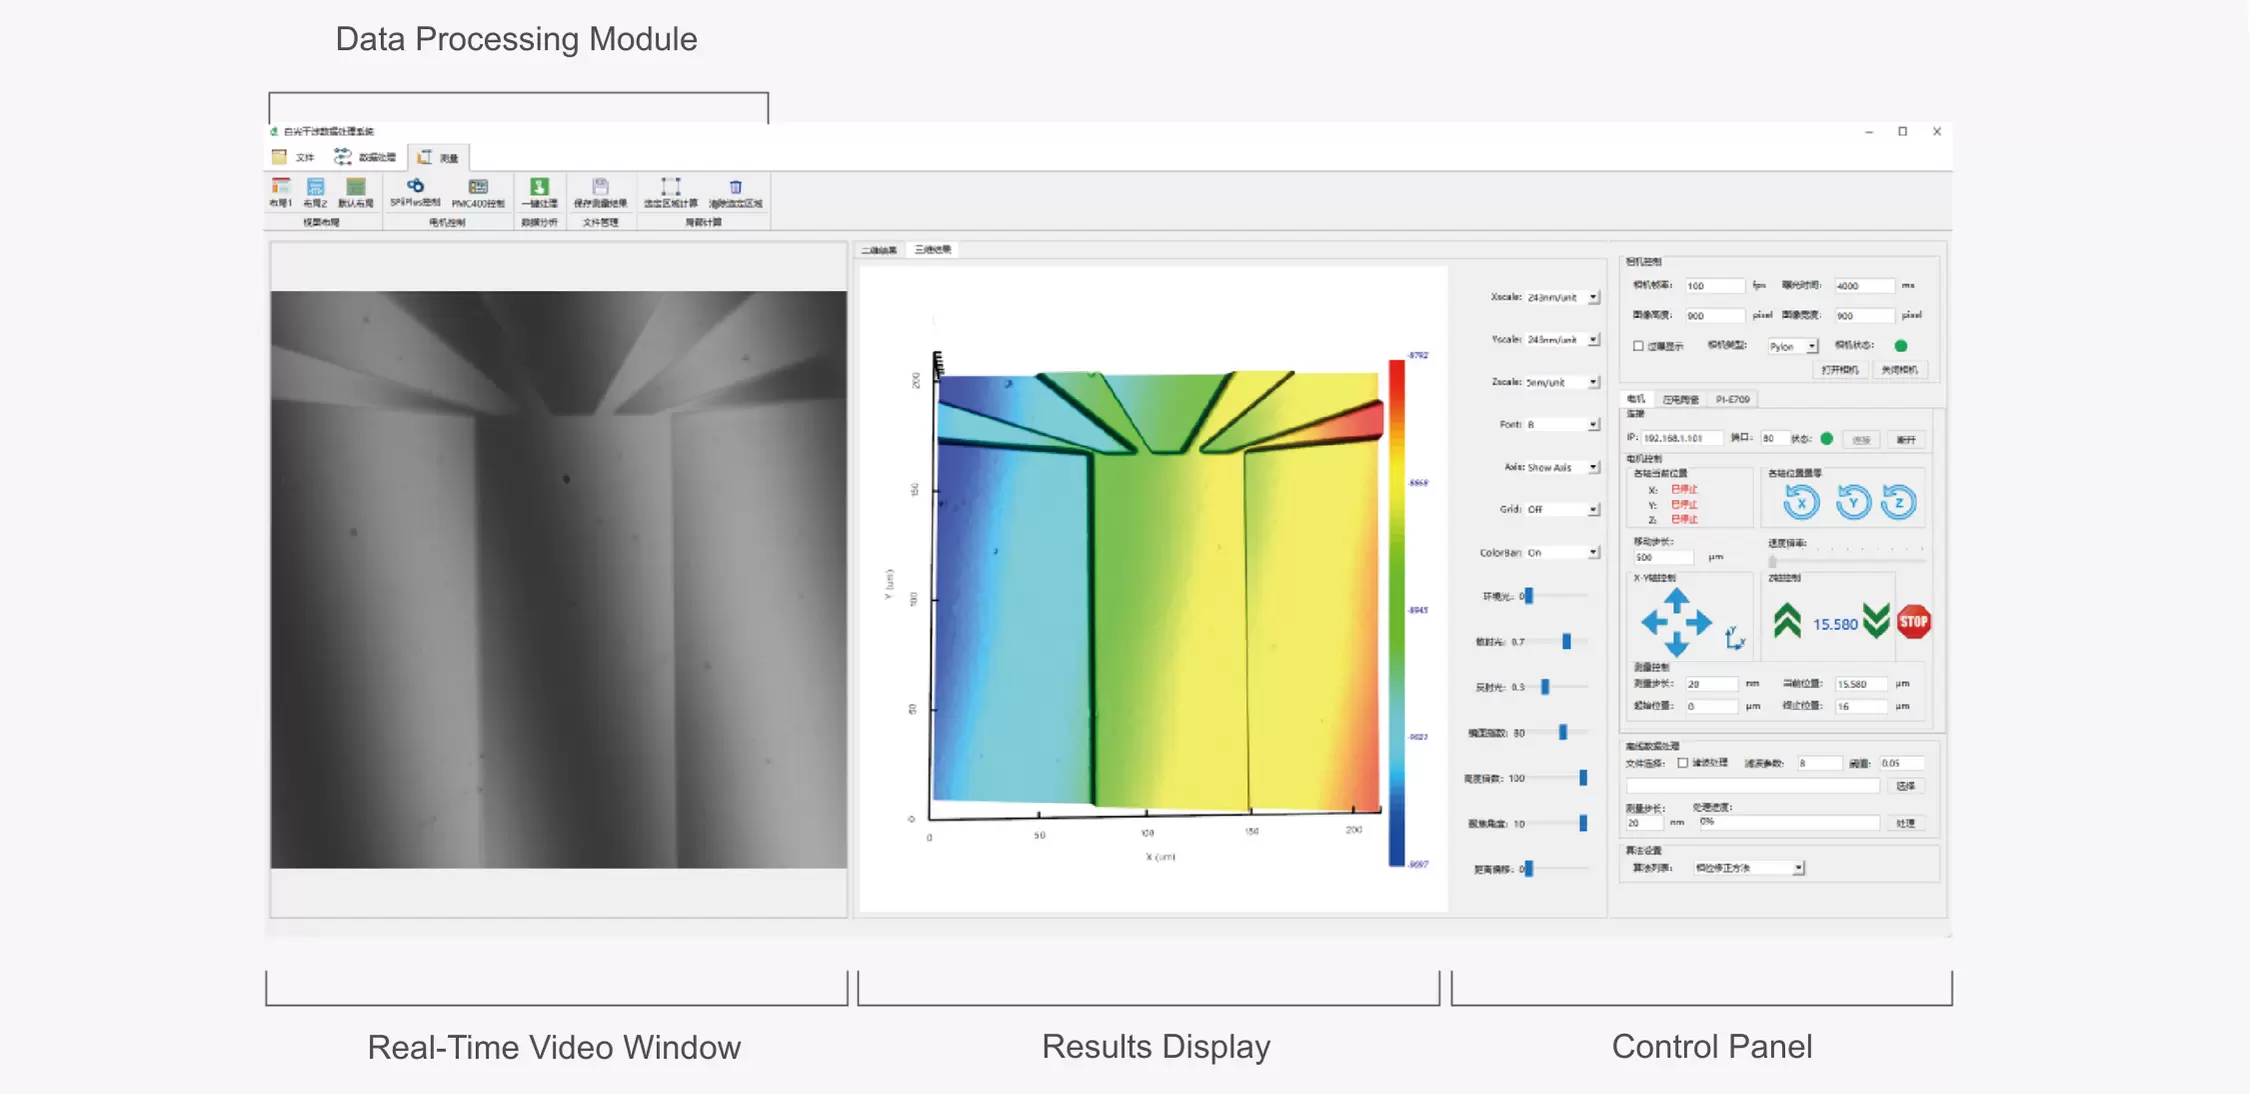Click the IP address input field
2250x1094 pixels.
(x=1681, y=438)
